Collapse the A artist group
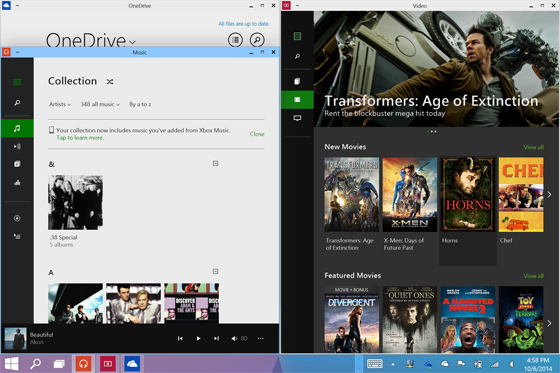The image size is (560, 373). [215, 272]
